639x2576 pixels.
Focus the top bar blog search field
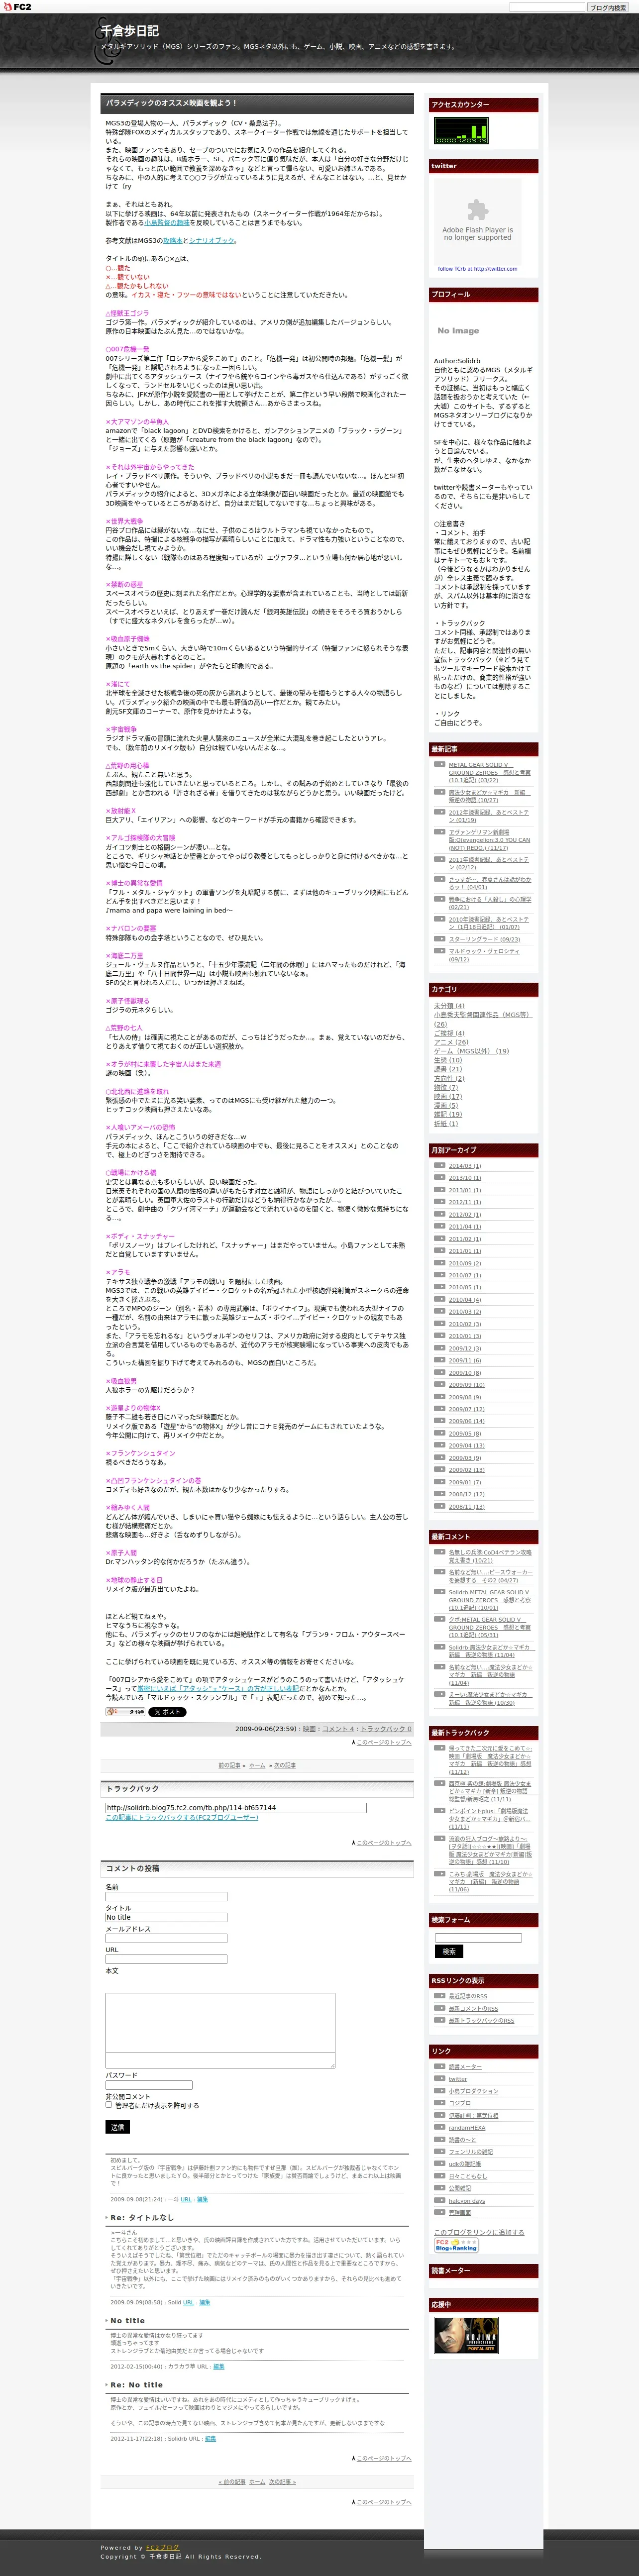(x=546, y=7)
